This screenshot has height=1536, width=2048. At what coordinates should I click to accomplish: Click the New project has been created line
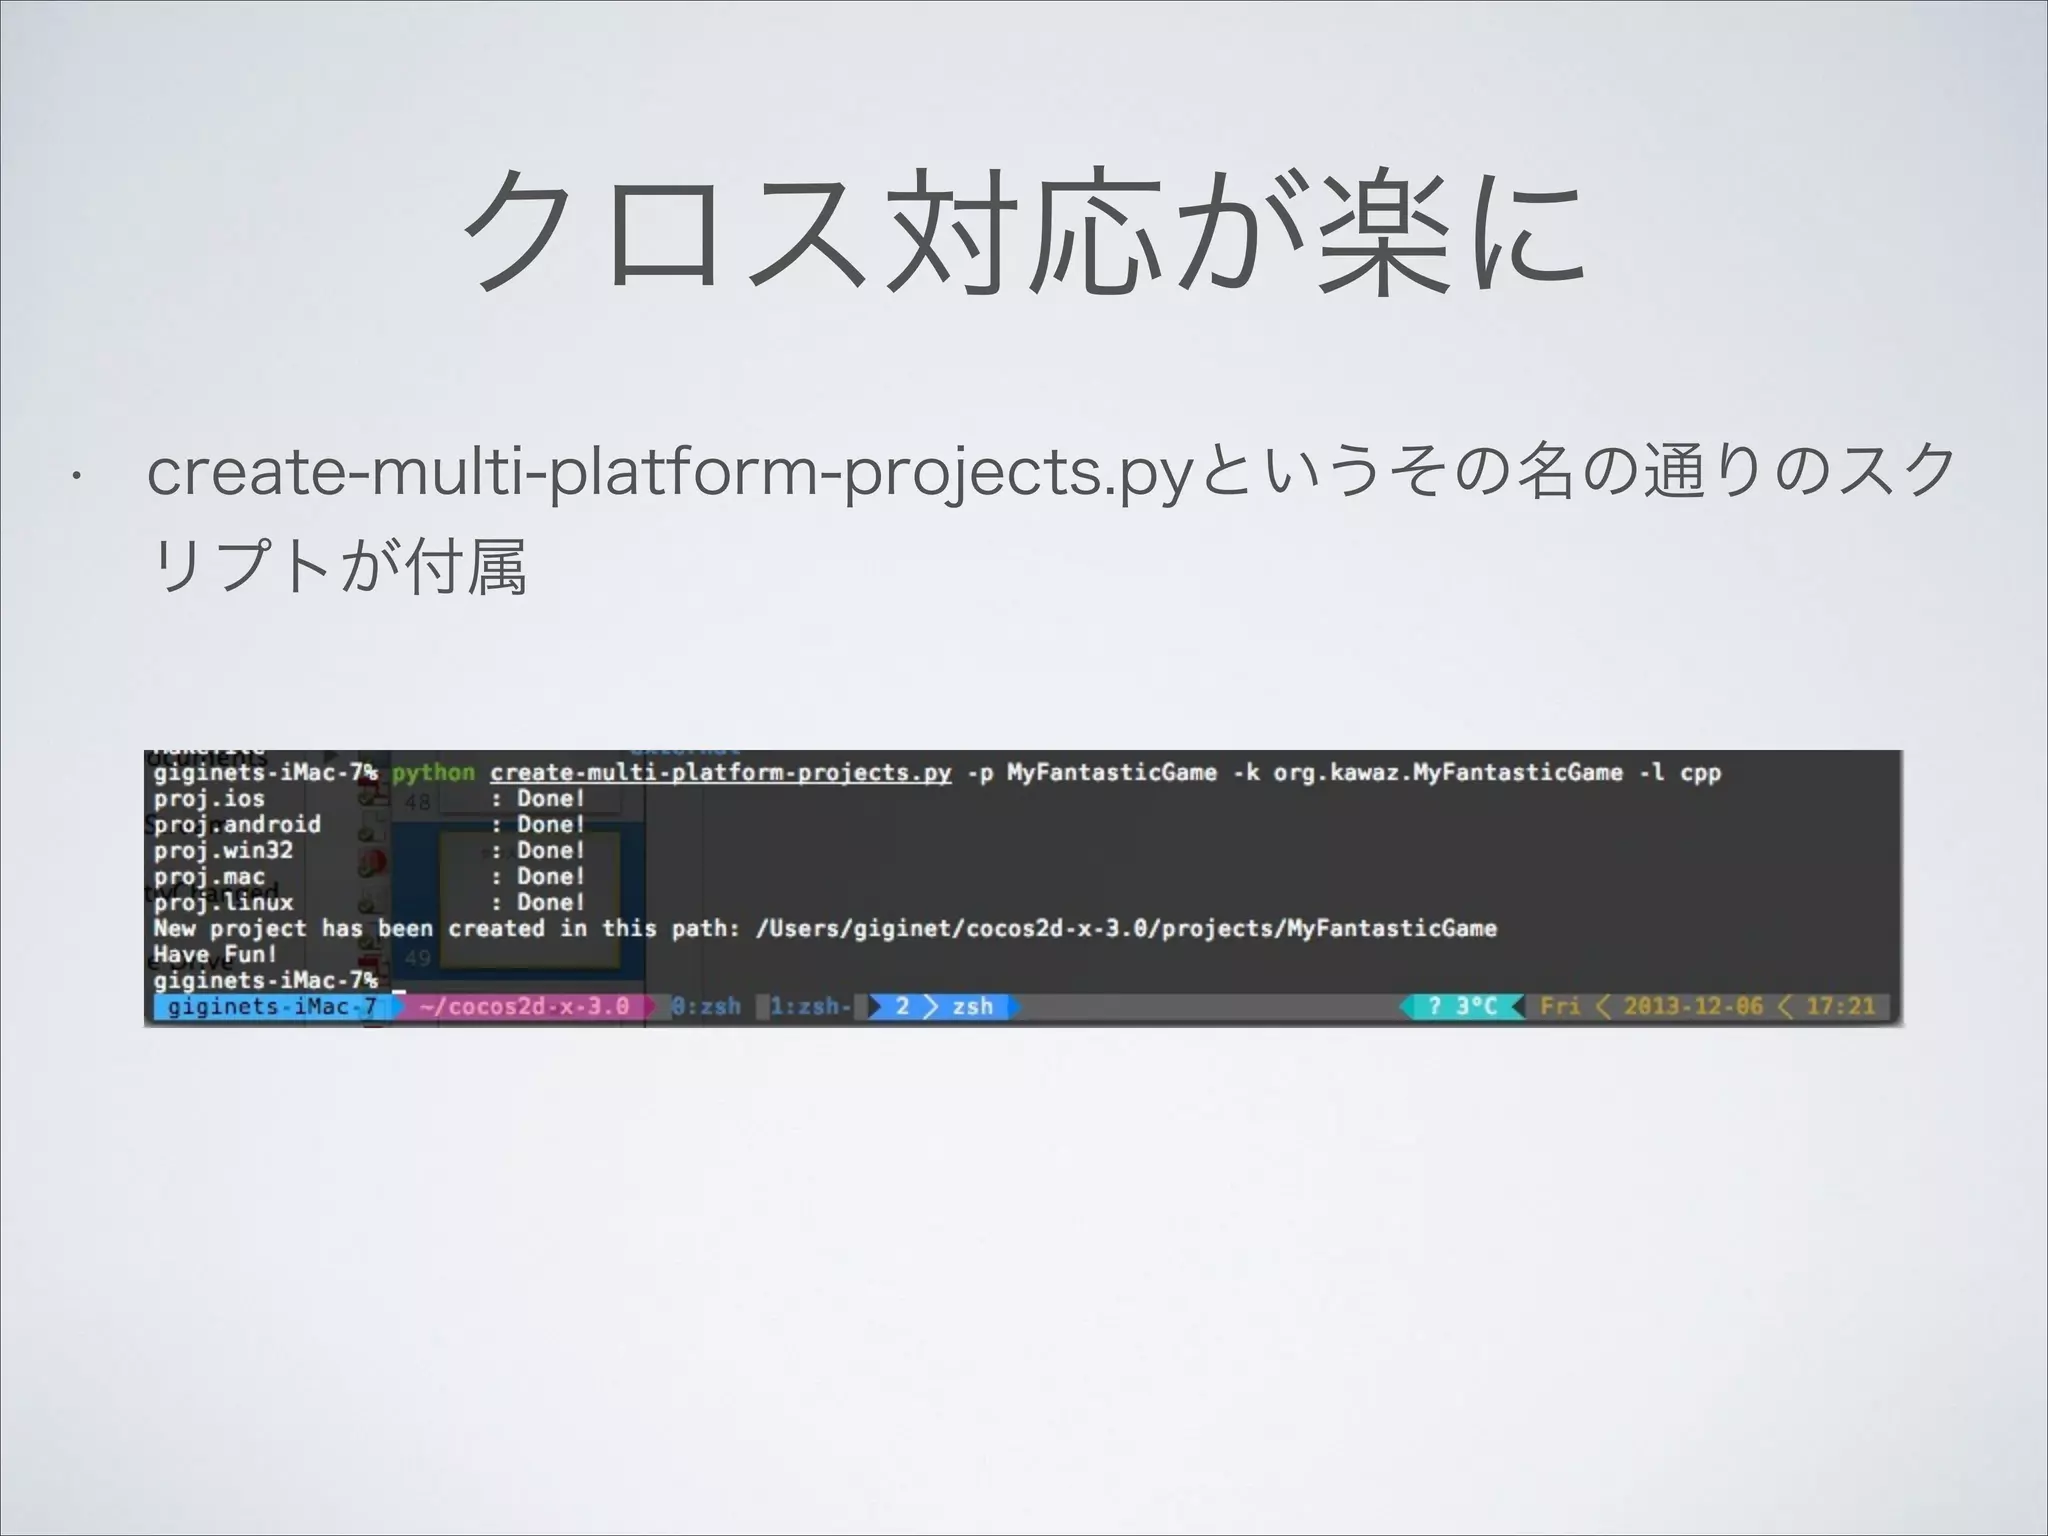825,928
